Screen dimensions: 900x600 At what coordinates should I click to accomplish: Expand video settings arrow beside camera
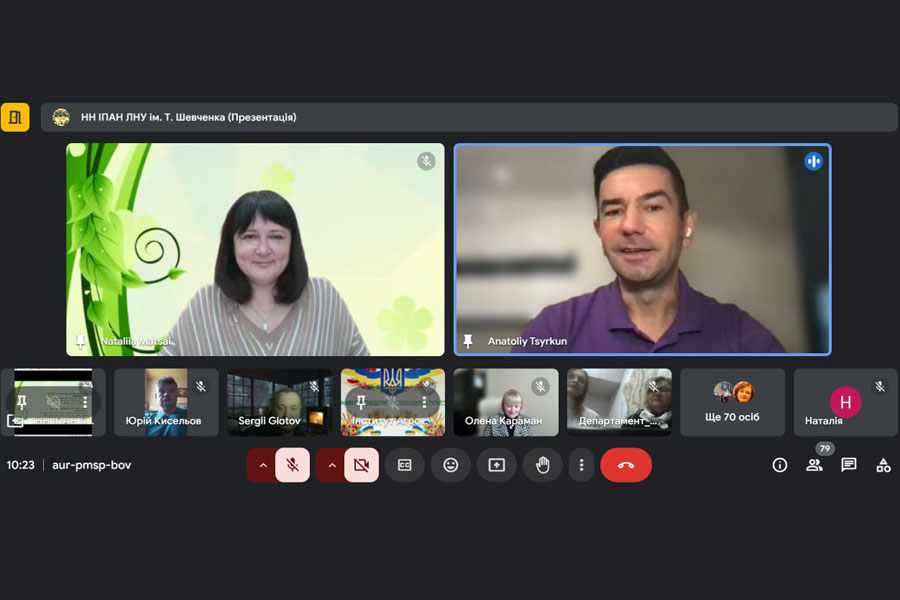pos(331,465)
